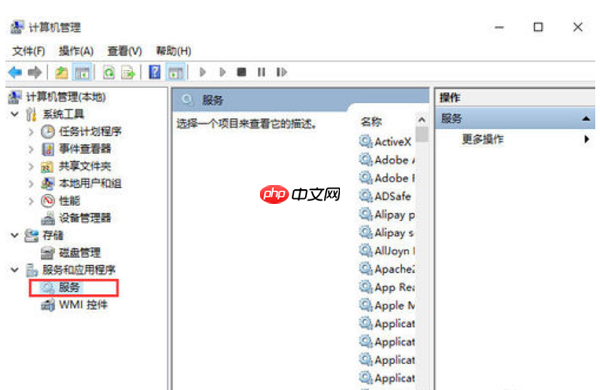This screenshot has width=600, height=390.
Task: Open the Help question-mark toolbar icon
Action: (x=155, y=72)
